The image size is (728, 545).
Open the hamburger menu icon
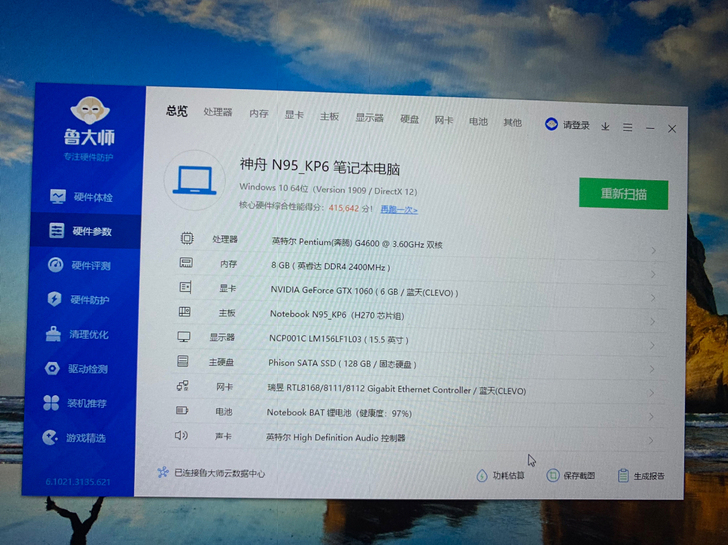(x=628, y=127)
